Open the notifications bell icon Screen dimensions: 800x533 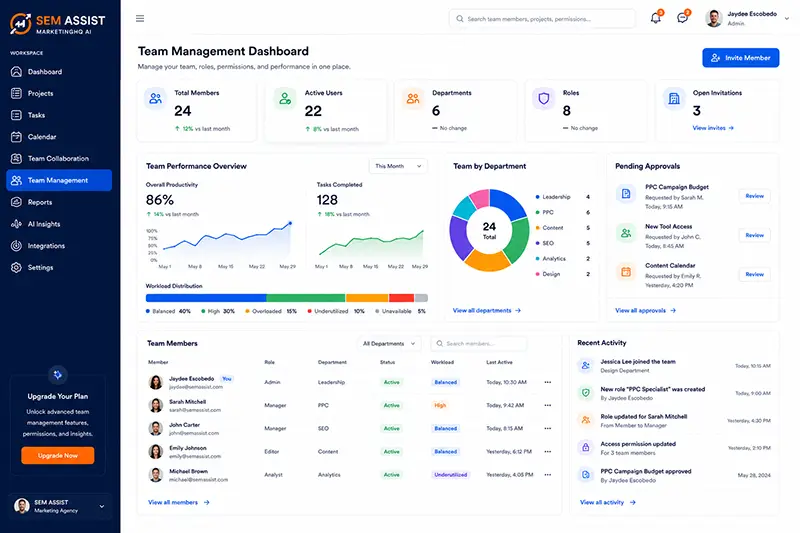click(656, 18)
